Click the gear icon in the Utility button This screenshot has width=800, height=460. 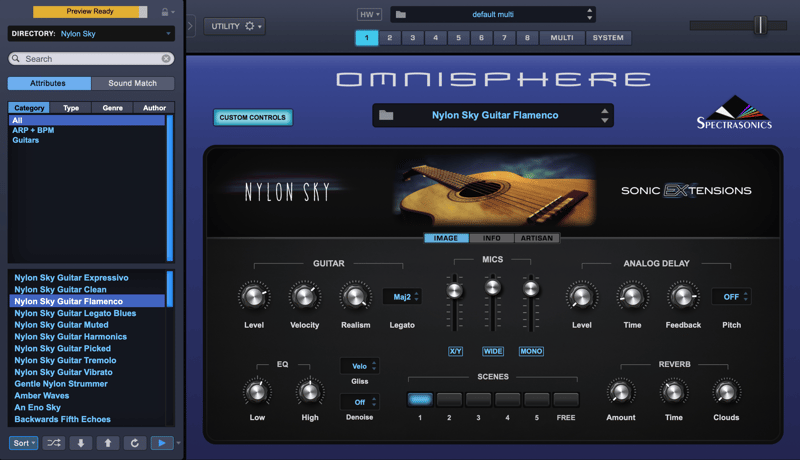pos(249,26)
